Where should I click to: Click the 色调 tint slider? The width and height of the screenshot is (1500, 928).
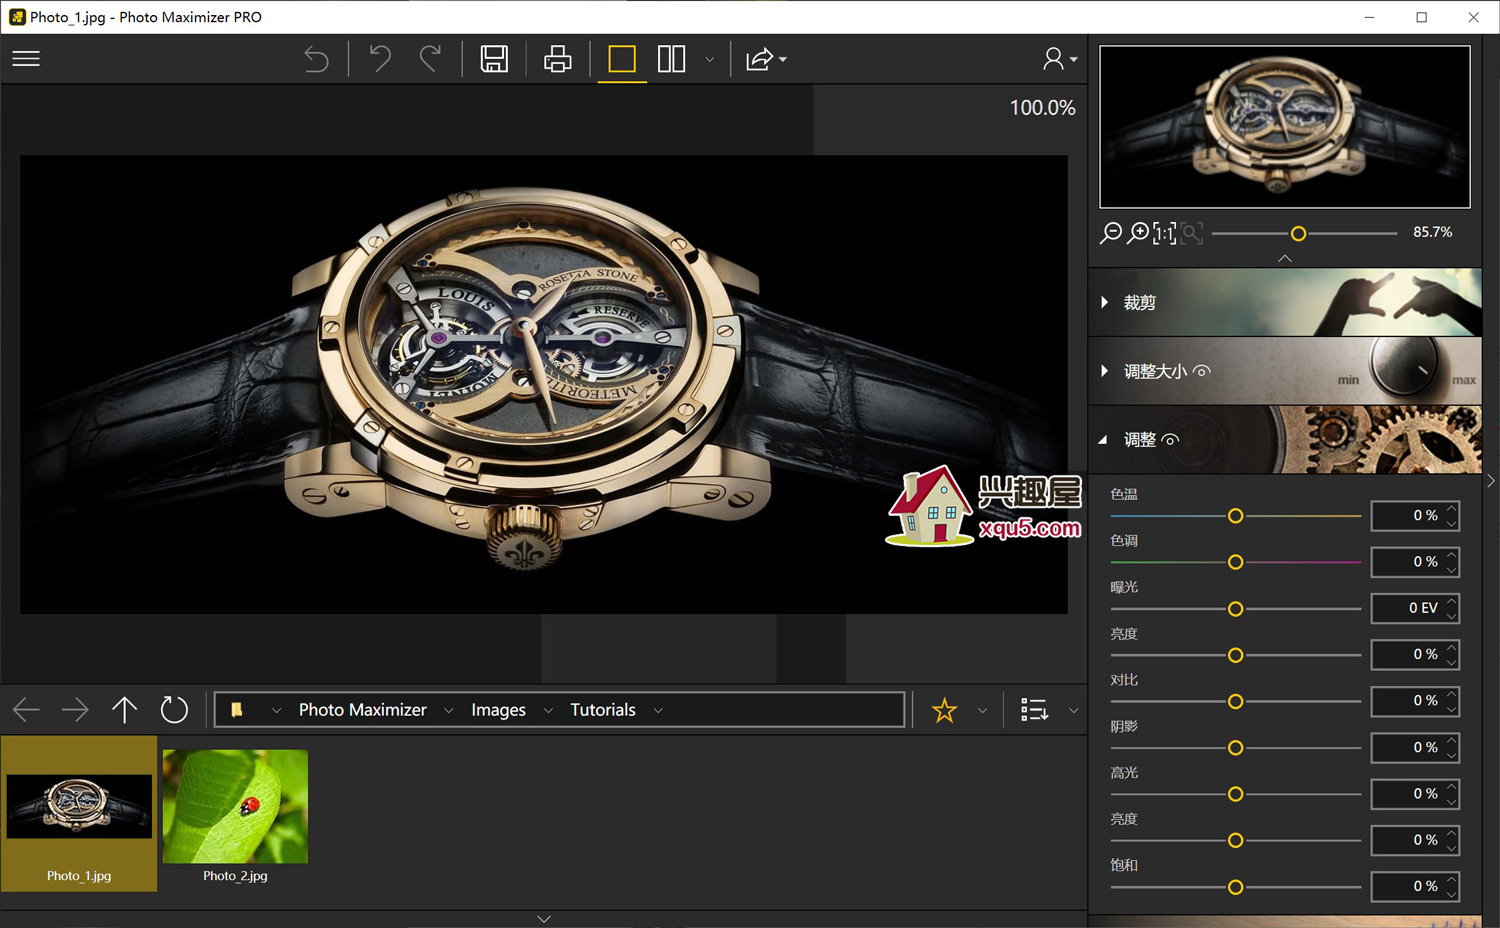point(1236,562)
